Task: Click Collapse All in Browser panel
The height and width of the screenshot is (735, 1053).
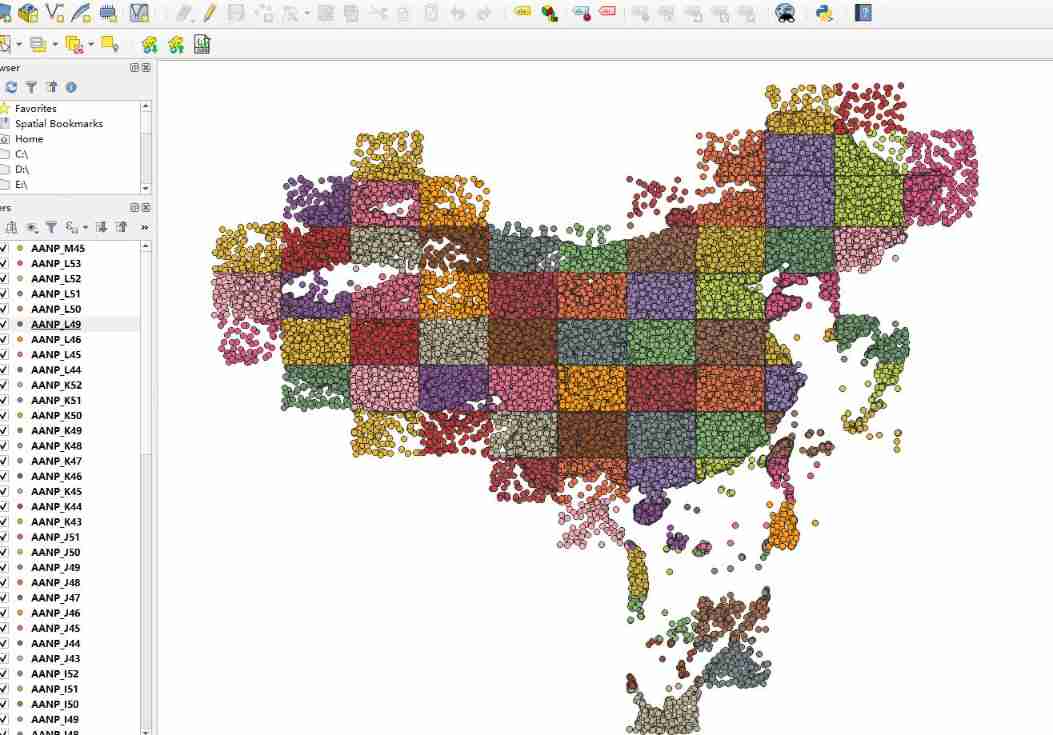Action: 52,87
